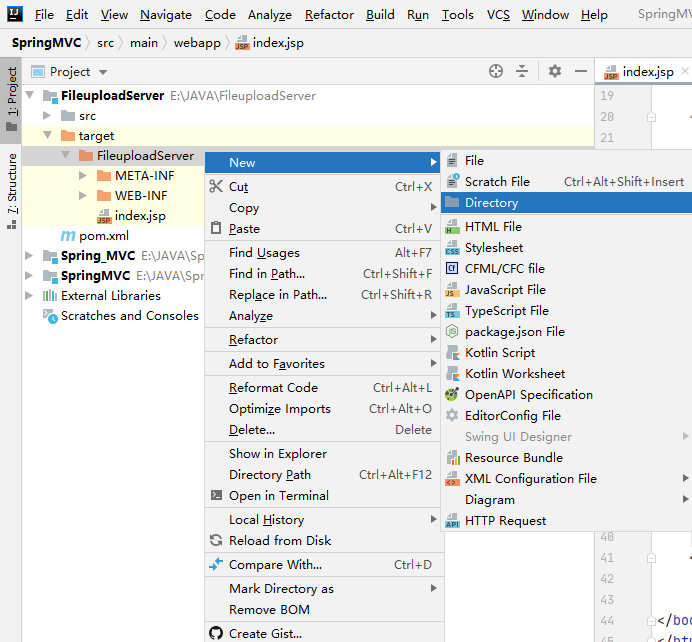This screenshot has width=692, height=642.
Task: Open Project panel settings gear
Action: click(x=555, y=71)
